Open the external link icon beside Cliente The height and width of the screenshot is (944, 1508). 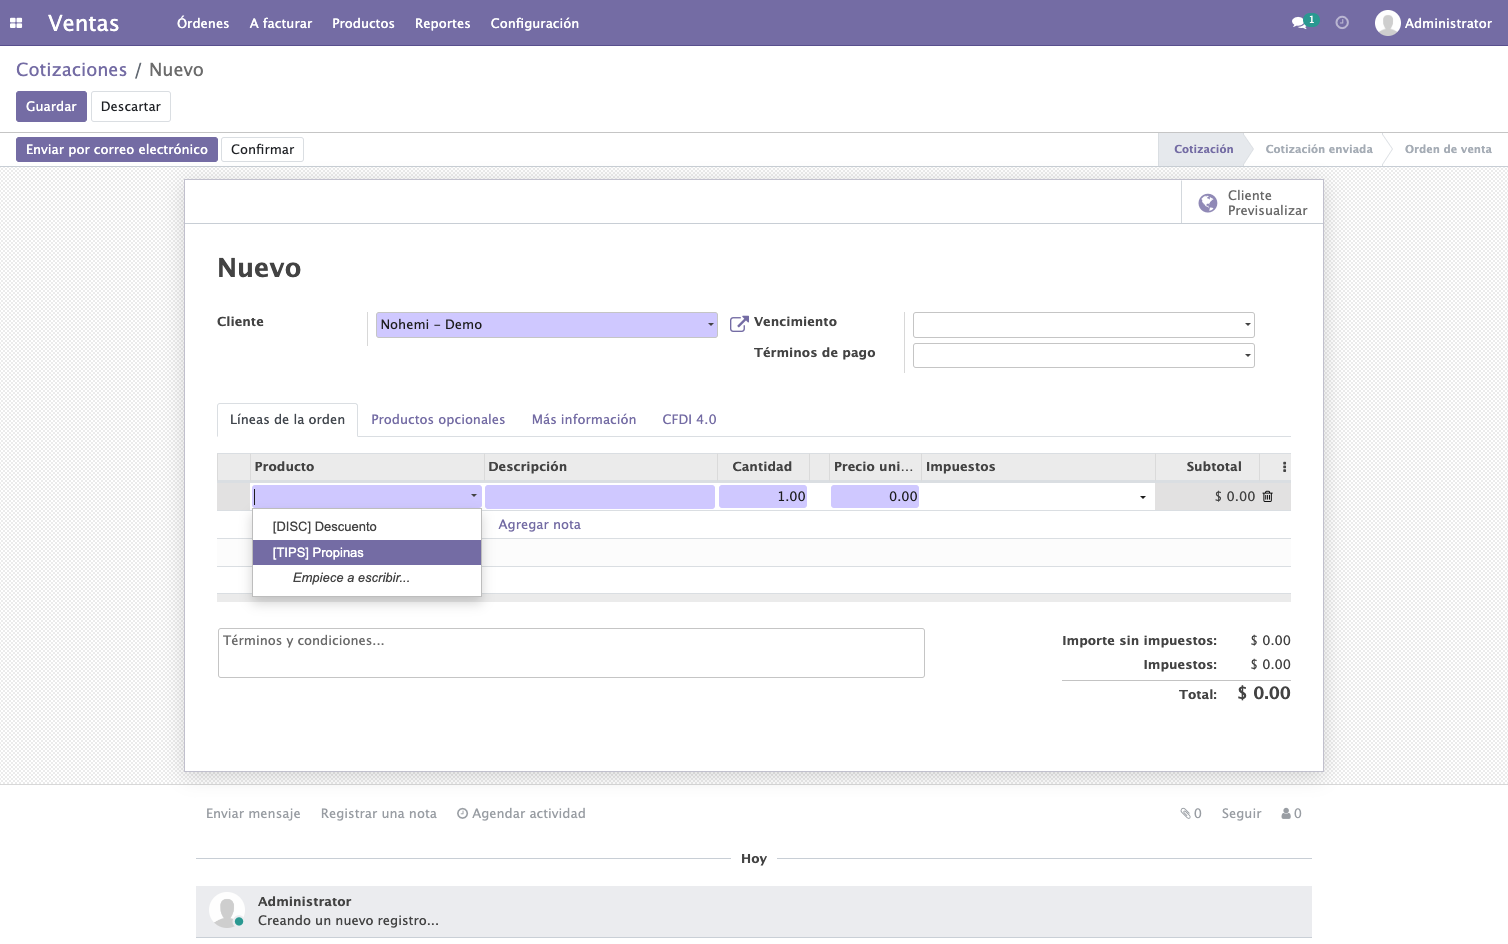click(x=739, y=324)
